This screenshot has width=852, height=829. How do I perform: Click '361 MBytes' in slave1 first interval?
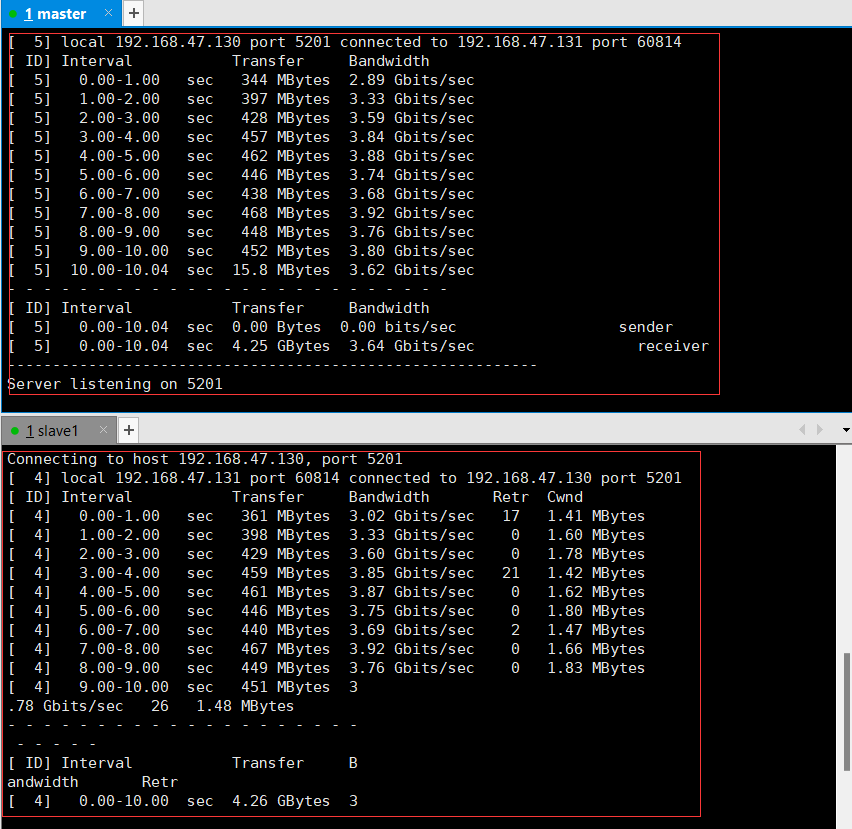tap(285, 516)
